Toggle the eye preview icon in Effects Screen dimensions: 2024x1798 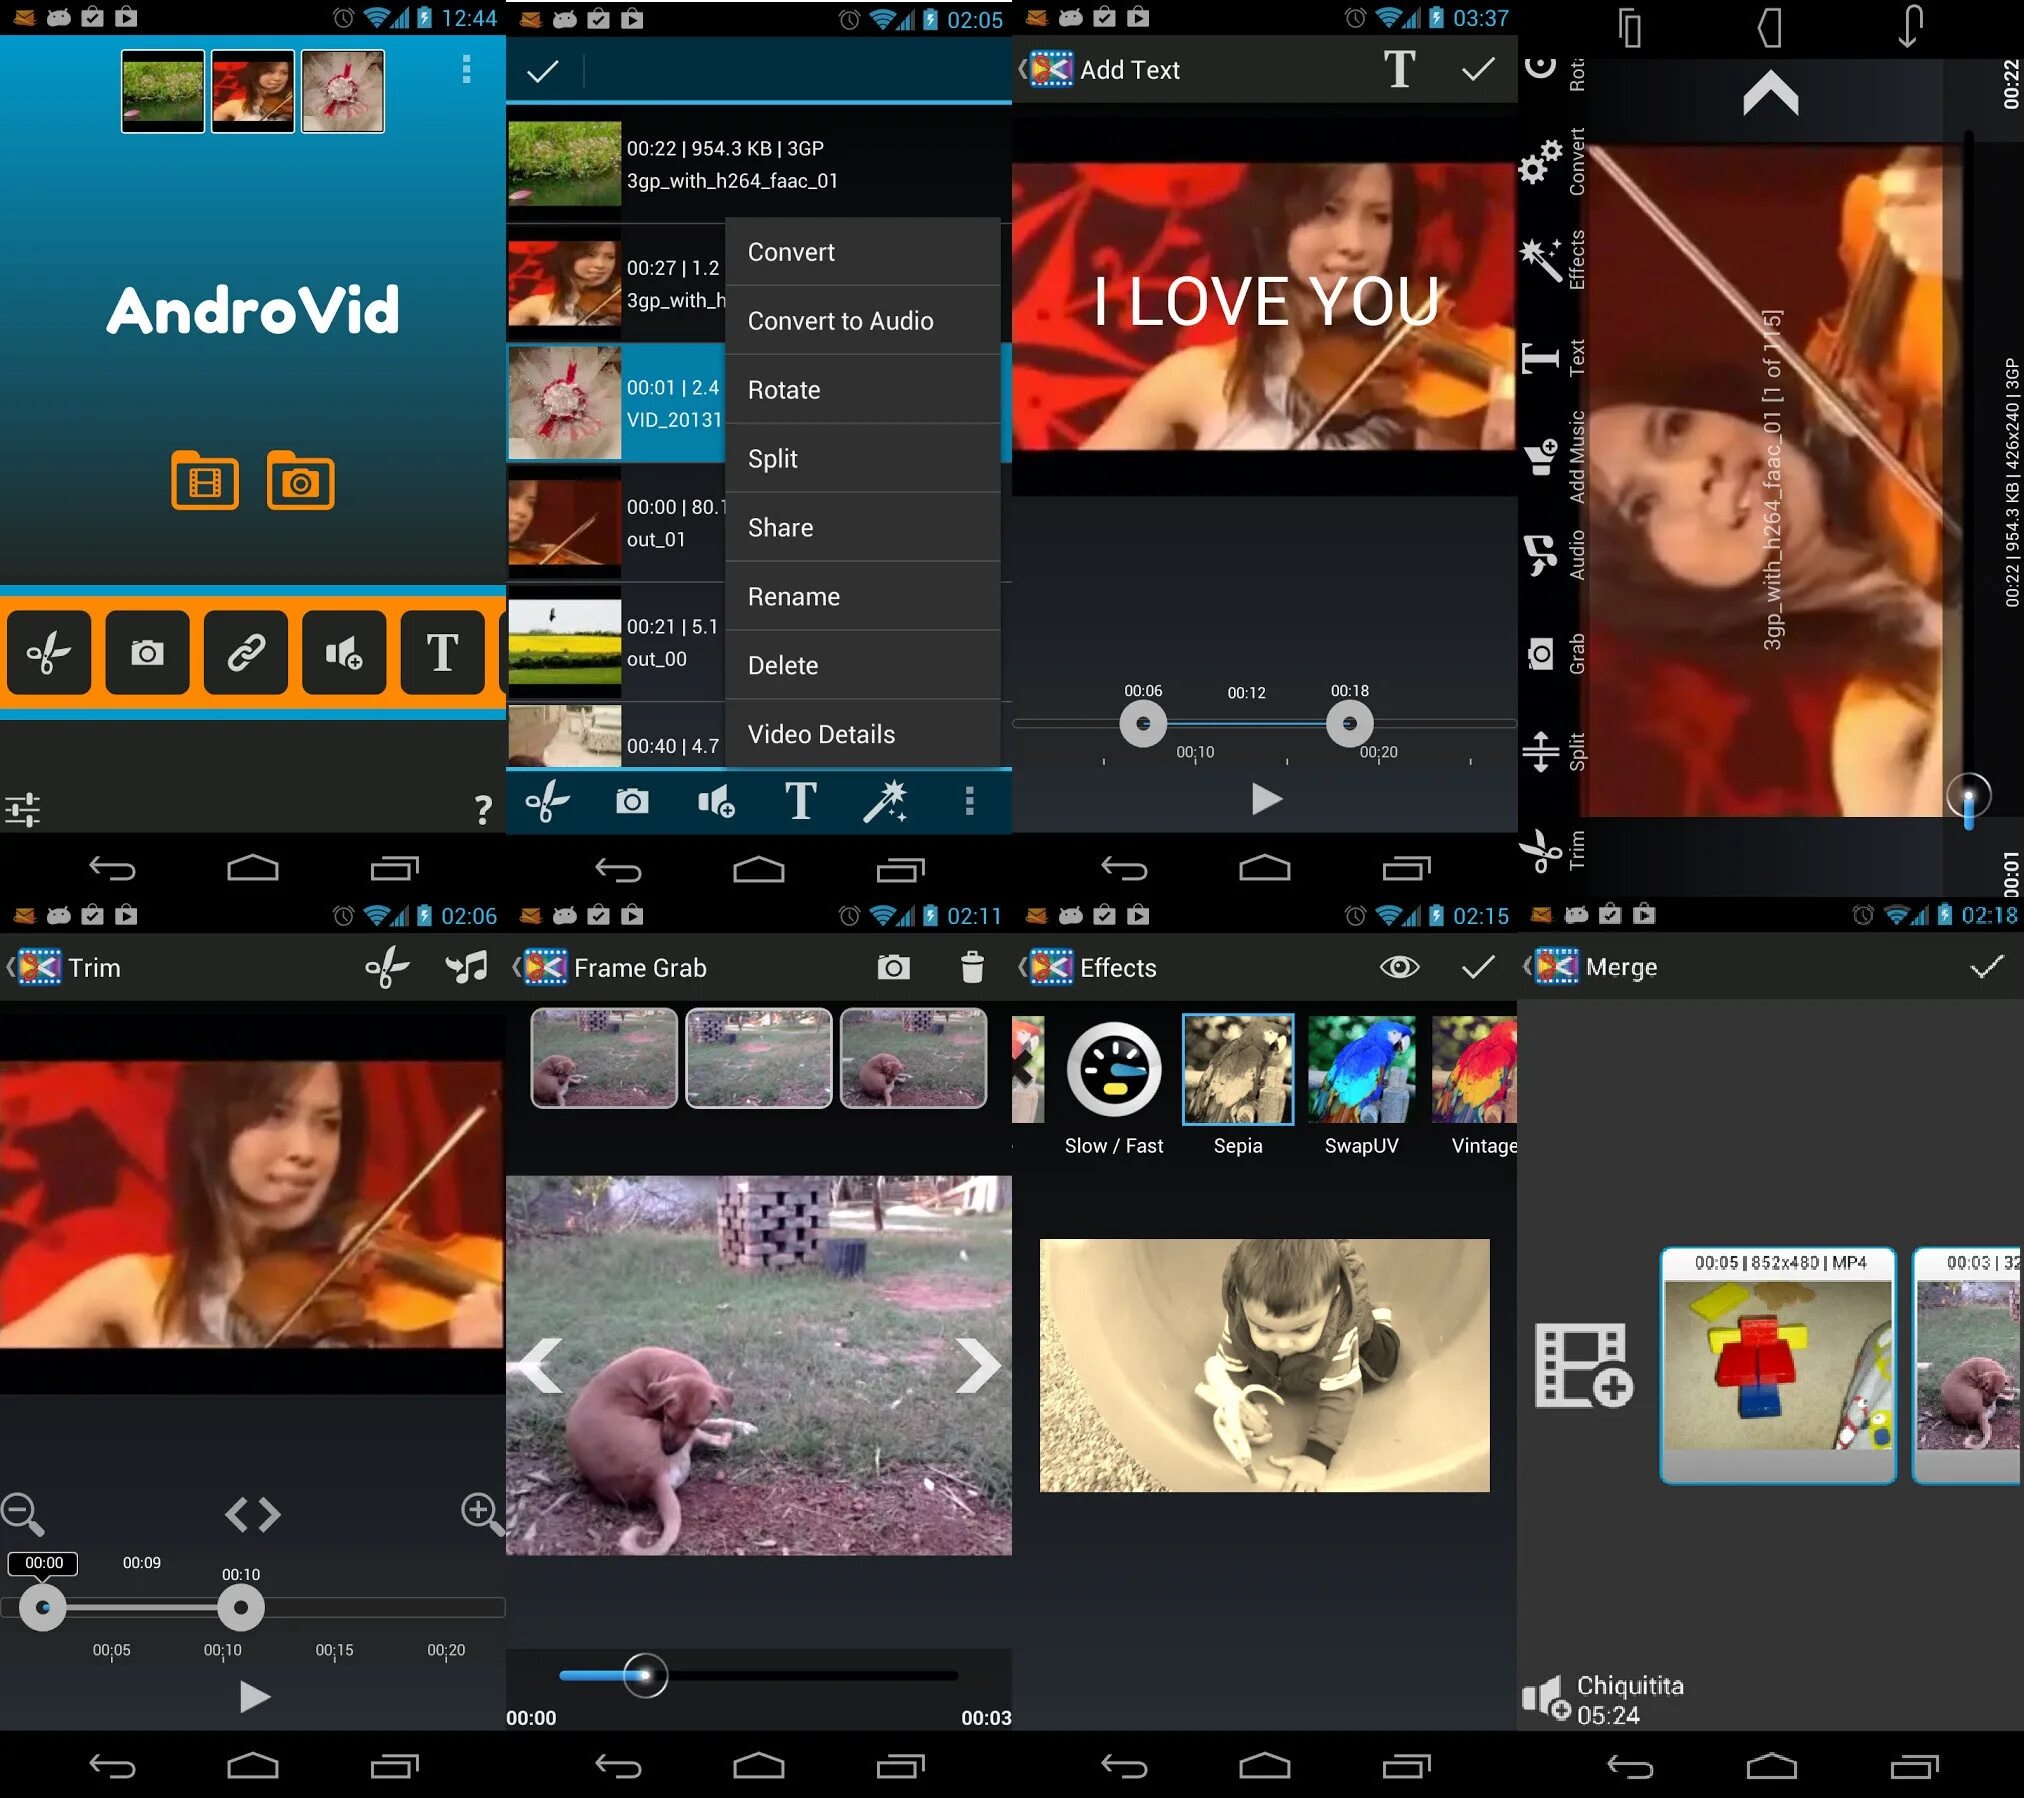coord(1399,967)
